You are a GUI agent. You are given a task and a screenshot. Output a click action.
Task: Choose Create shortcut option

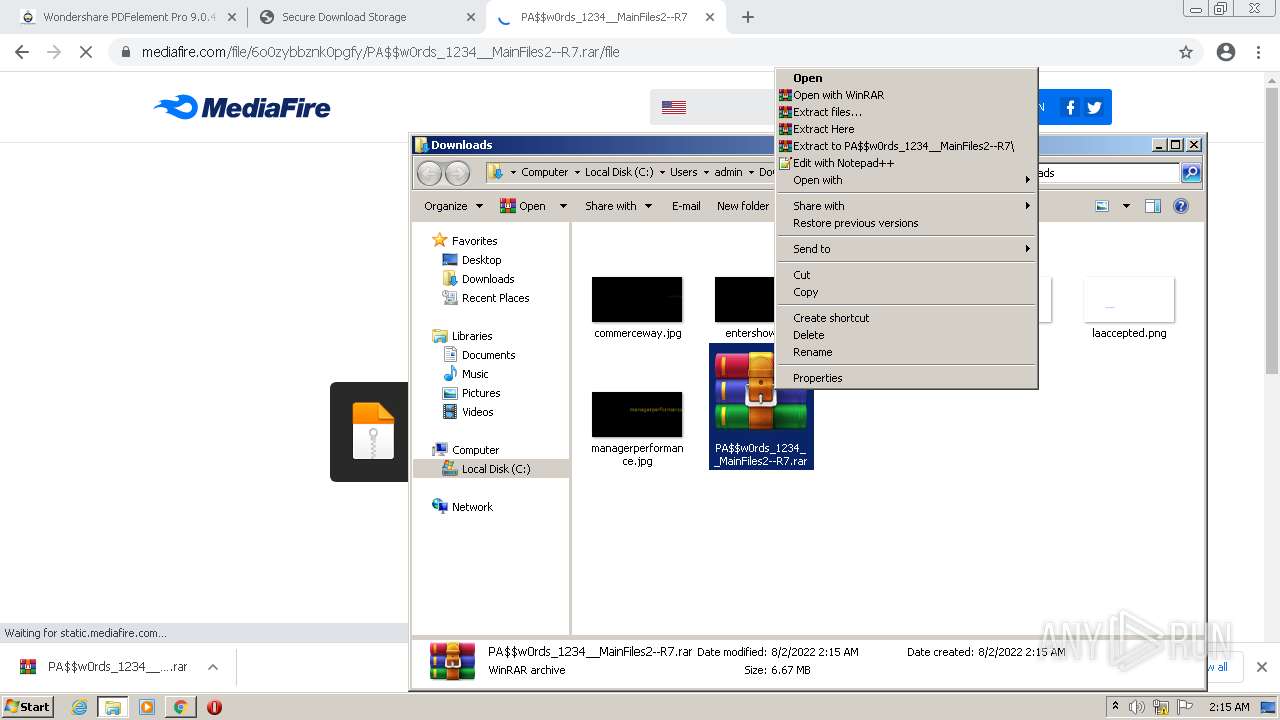pyautogui.click(x=907, y=318)
